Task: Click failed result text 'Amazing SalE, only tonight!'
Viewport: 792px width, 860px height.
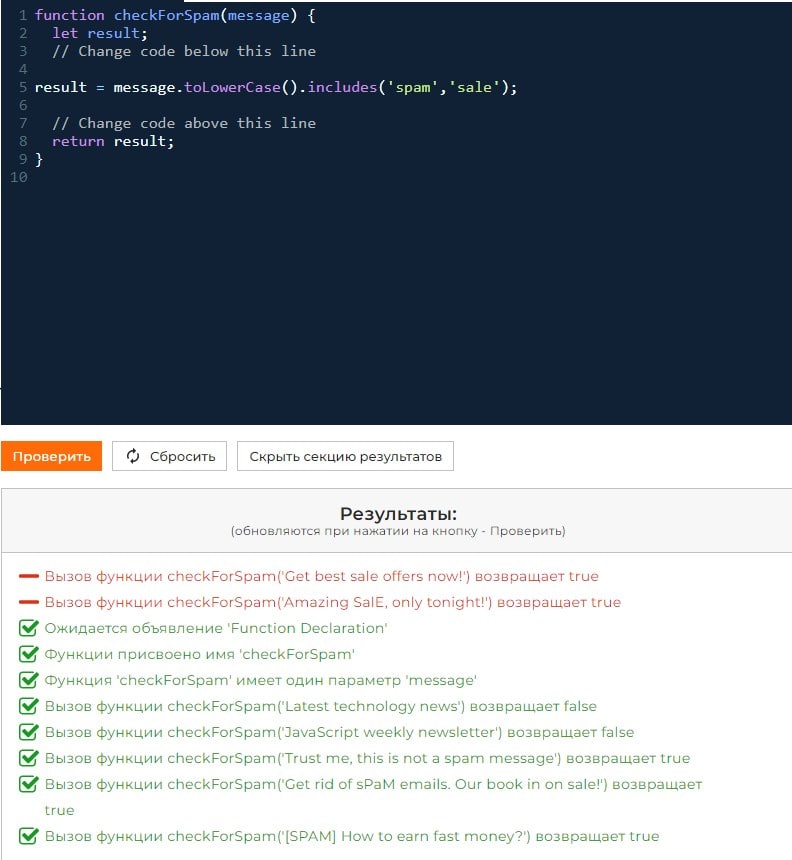Action: click(x=332, y=602)
